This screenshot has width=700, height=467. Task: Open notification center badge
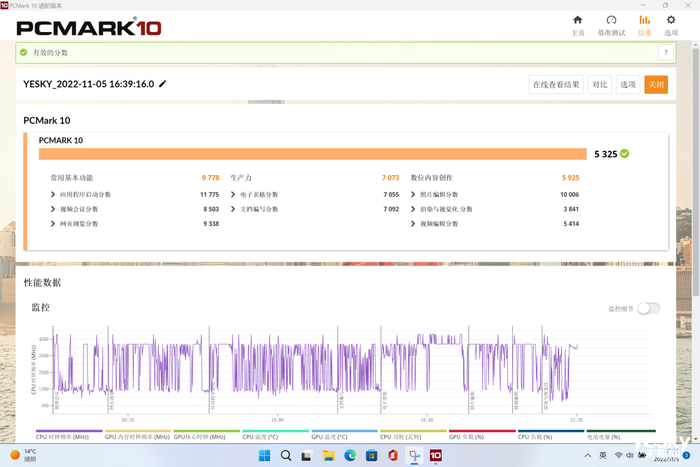point(687,455)
